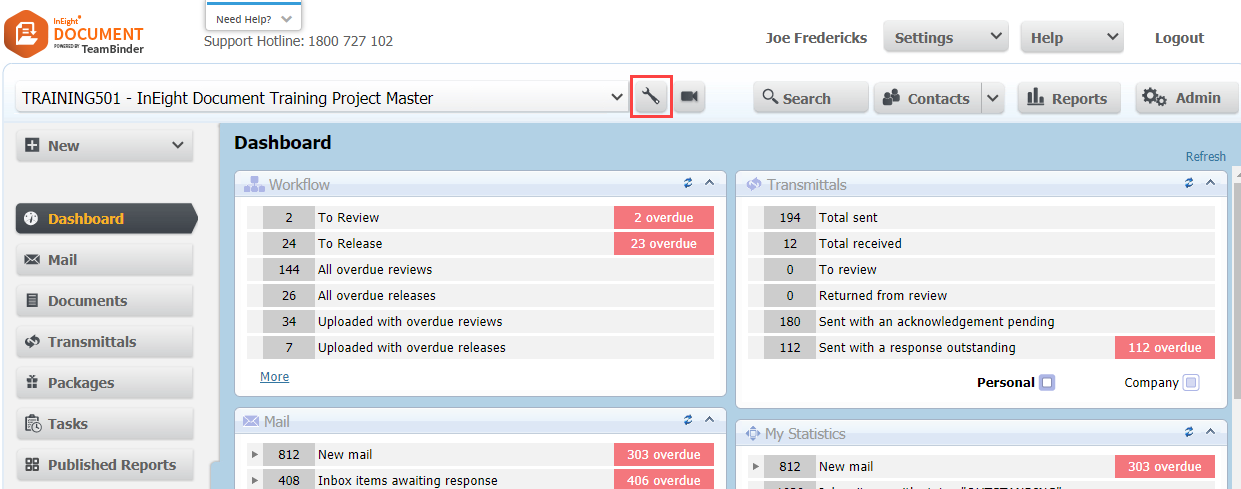
Task: Click Sent with an acknowledgement pending row
Action: coord(981,321)
